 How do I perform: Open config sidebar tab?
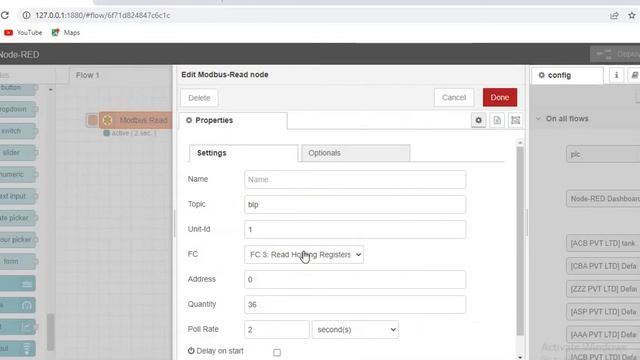click(x=567, y=76)
